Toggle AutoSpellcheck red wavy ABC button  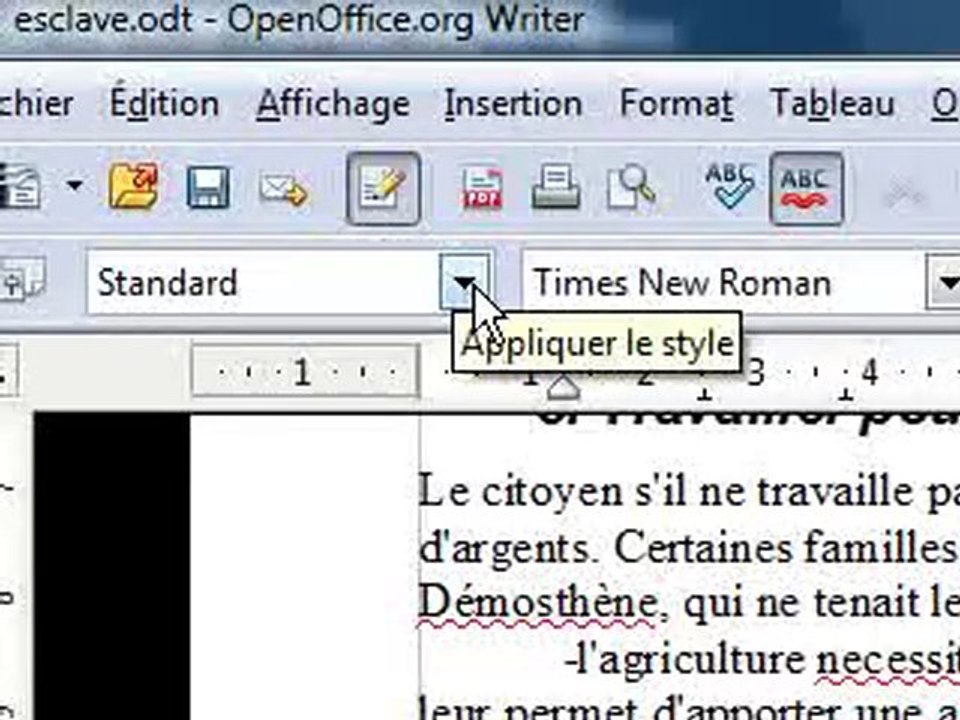click(x=806, y=188)
